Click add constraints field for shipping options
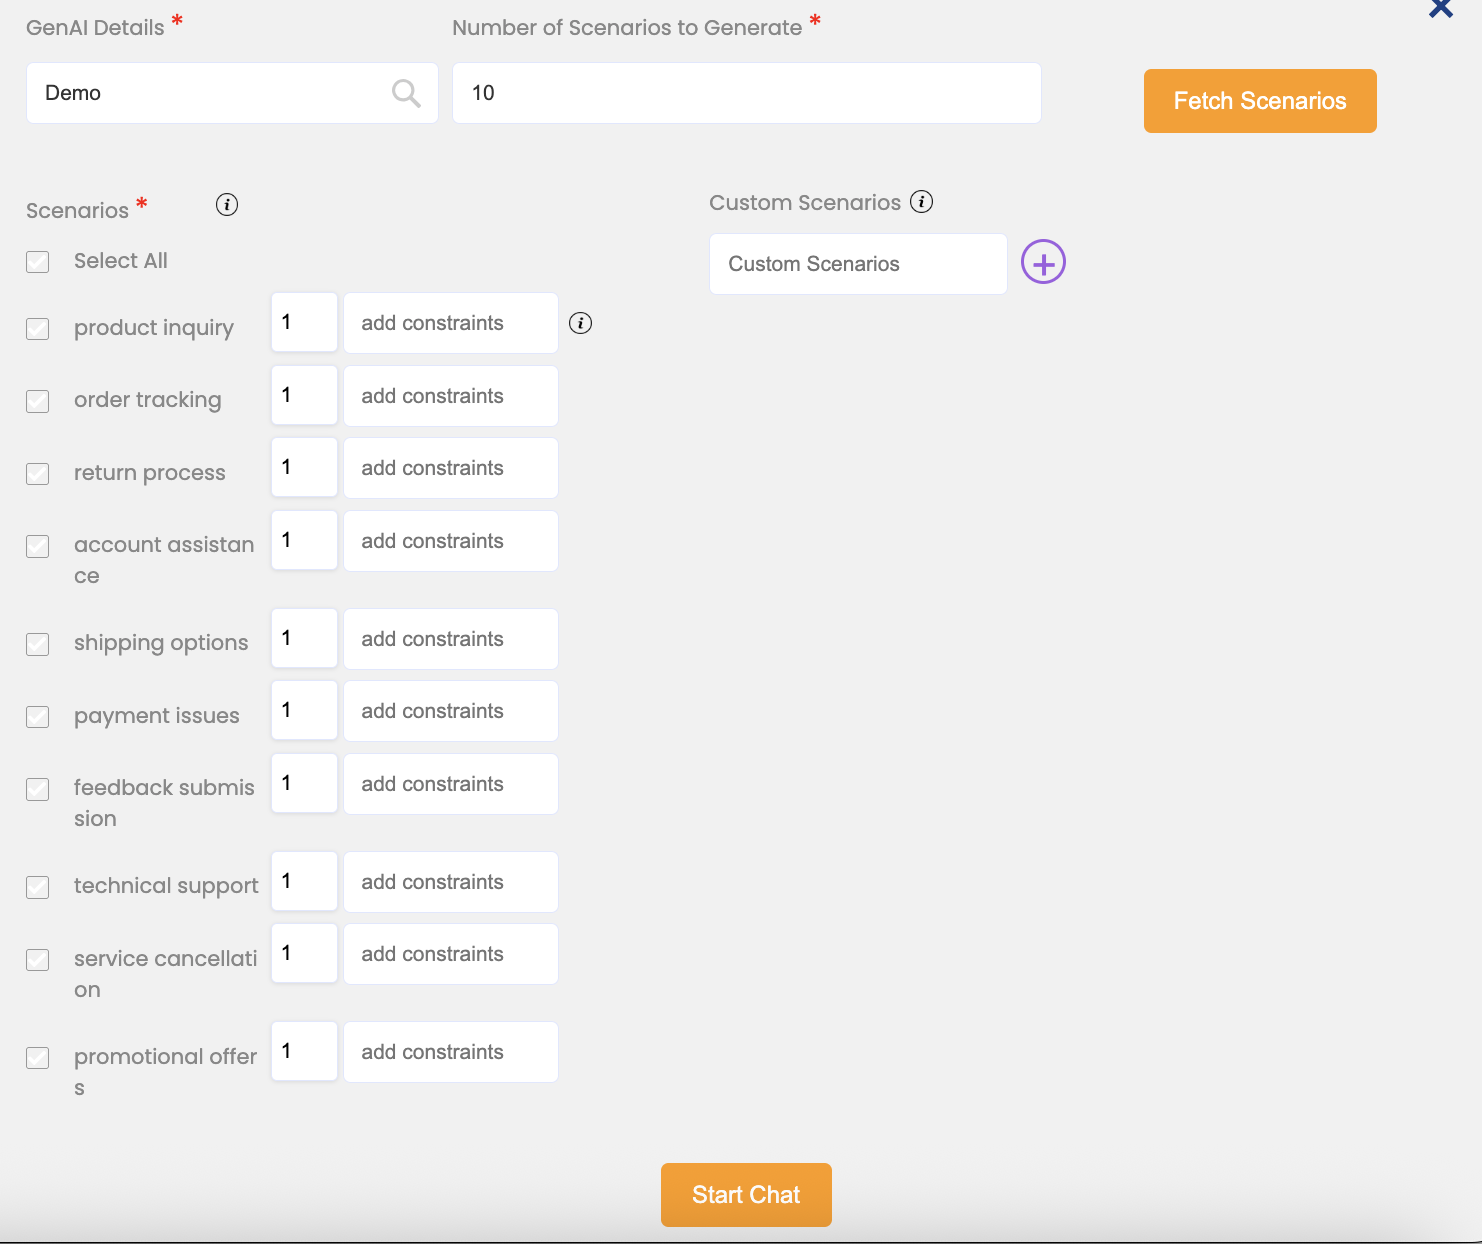The width and height of the screenshot is (1482, 1244). (450, 639)
